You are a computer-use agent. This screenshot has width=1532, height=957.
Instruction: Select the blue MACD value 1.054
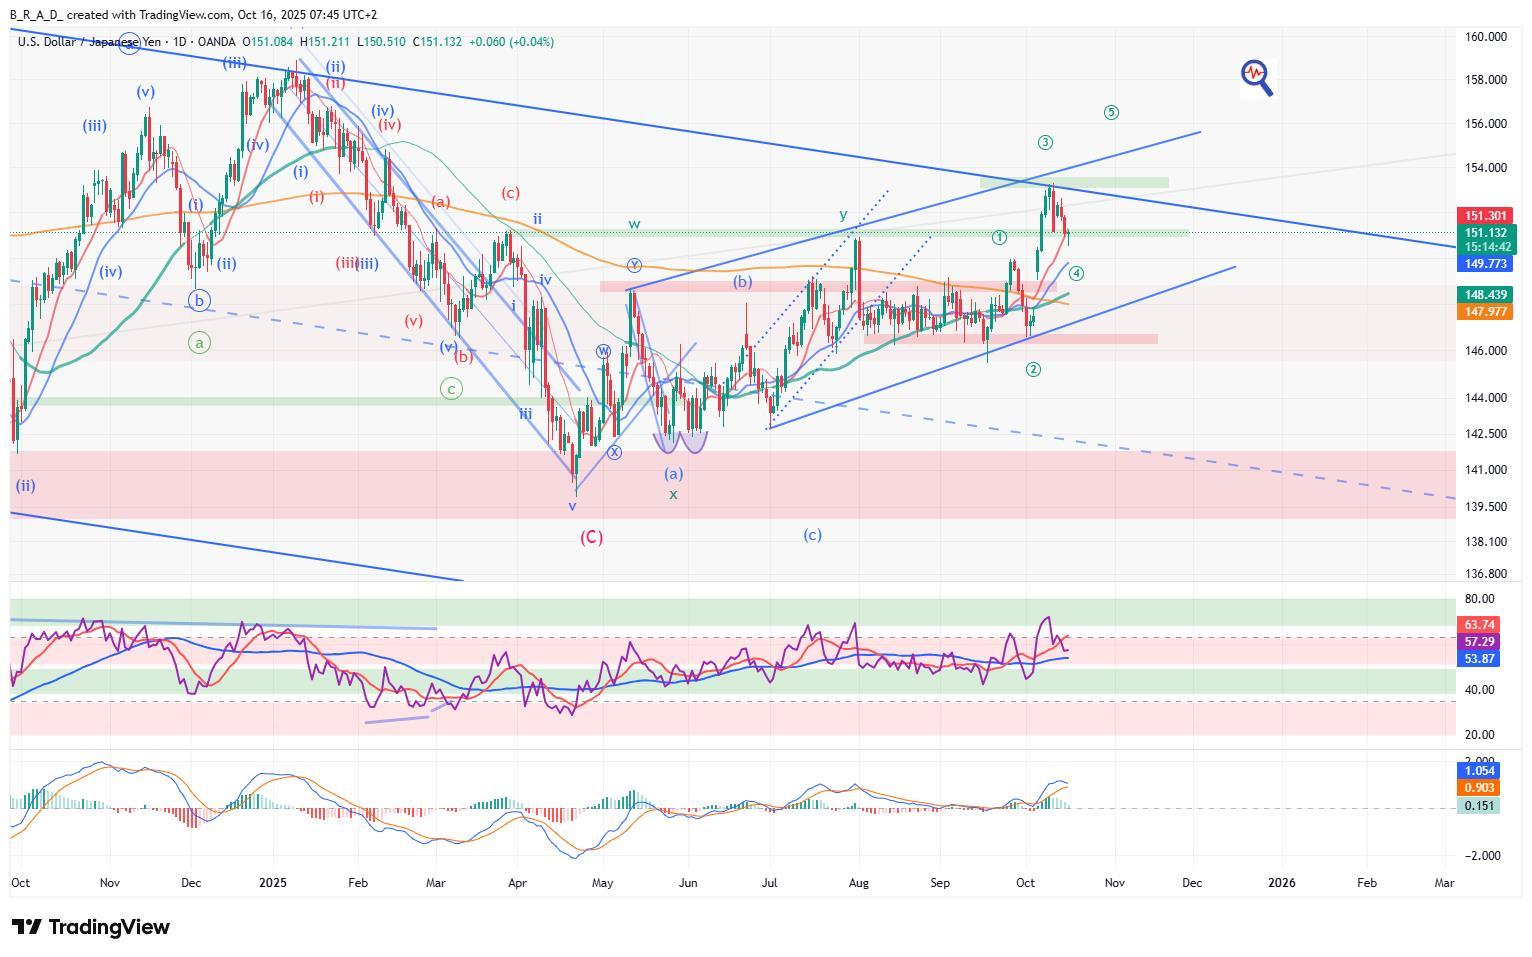click(x=1479, y=771)
